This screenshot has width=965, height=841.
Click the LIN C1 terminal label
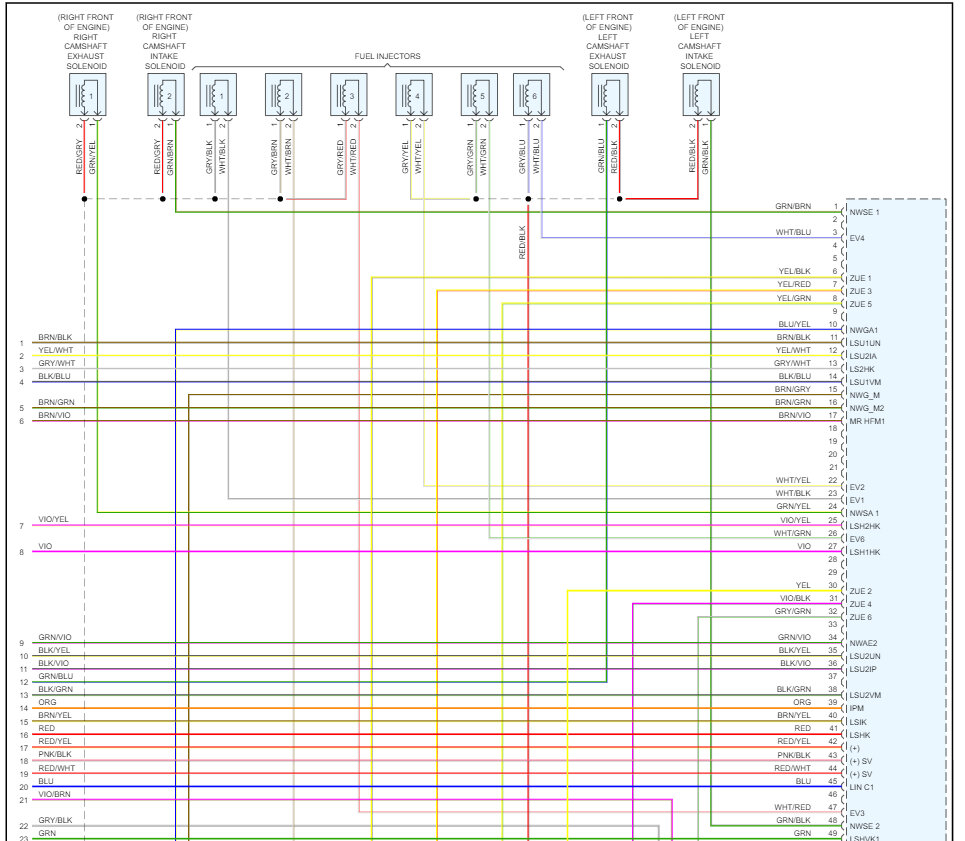pyautogui.click(x=862, y=787)
